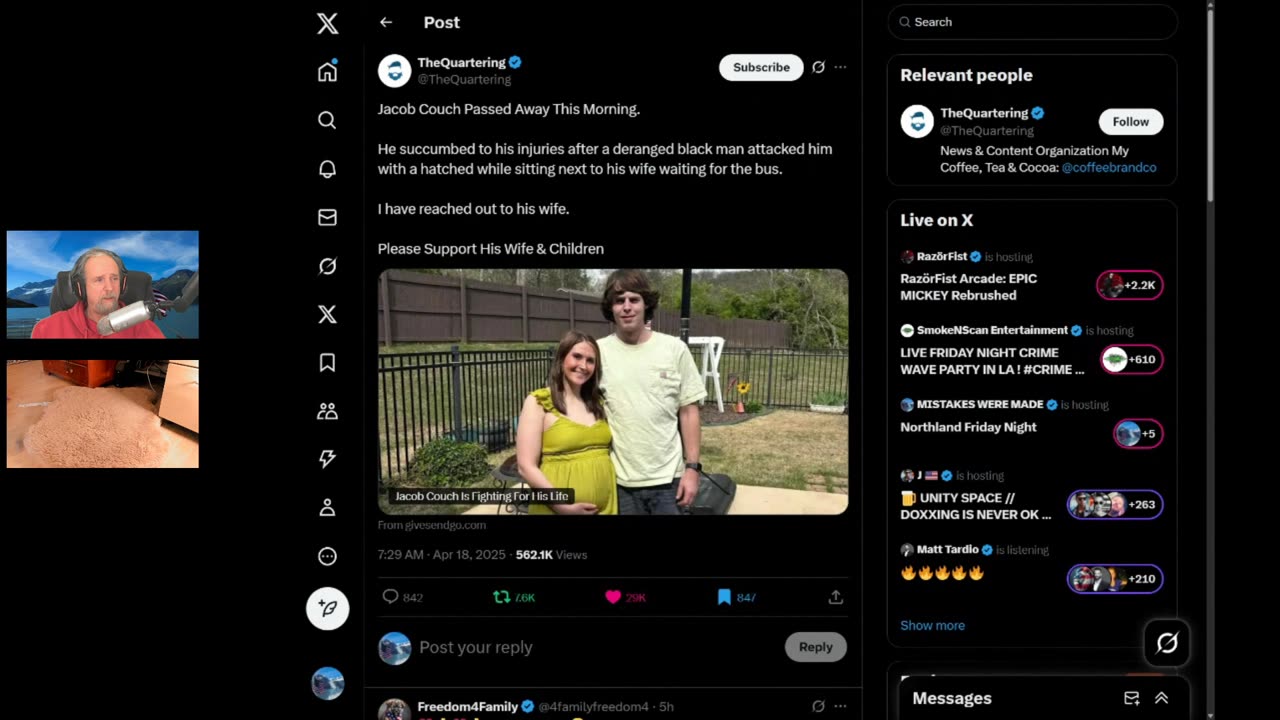Open More circle menu in sidebar

(x=327, y=556)
